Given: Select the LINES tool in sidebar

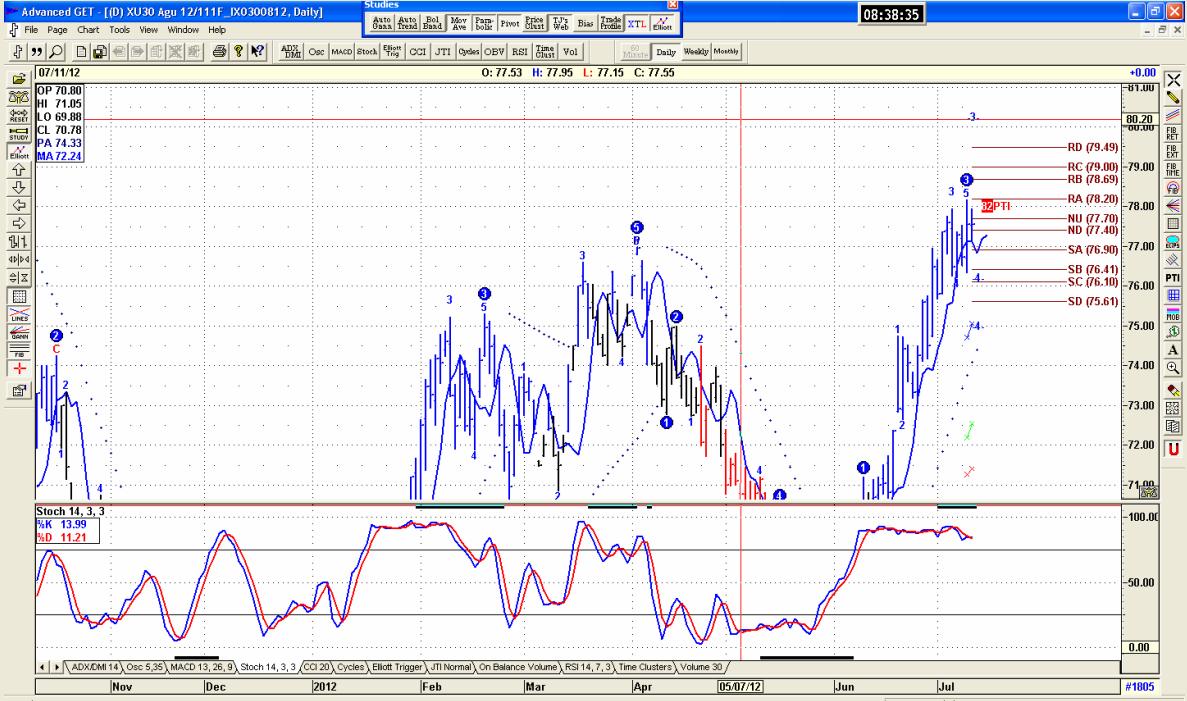Looking at the screenshot, I should 19,314.
